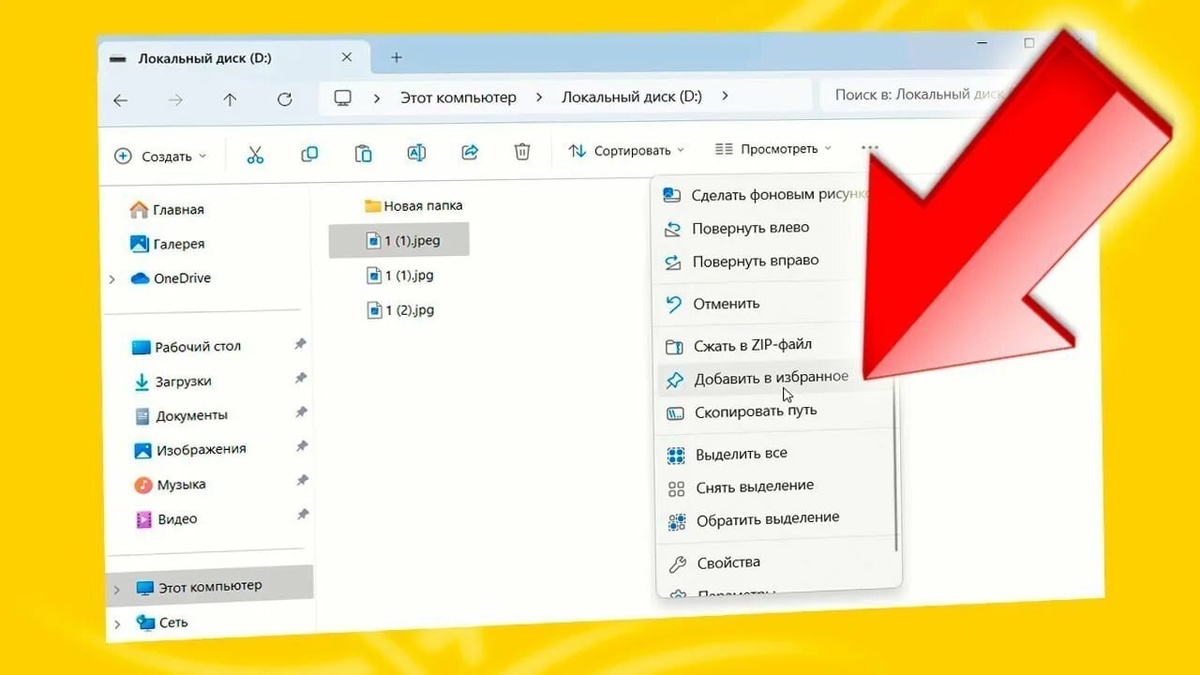Select the file 1 (1).jpeg
Viewport: 1200px width, 675px height.
(x=399, y=241)
